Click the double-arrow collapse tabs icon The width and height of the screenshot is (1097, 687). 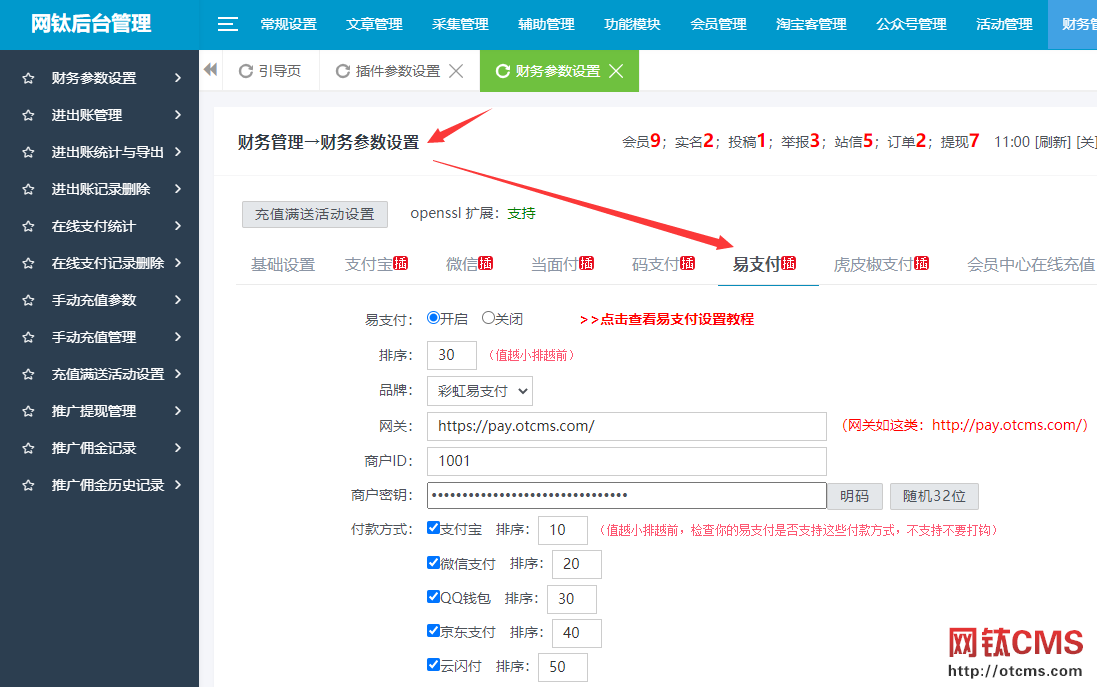(x=210, y=70)
